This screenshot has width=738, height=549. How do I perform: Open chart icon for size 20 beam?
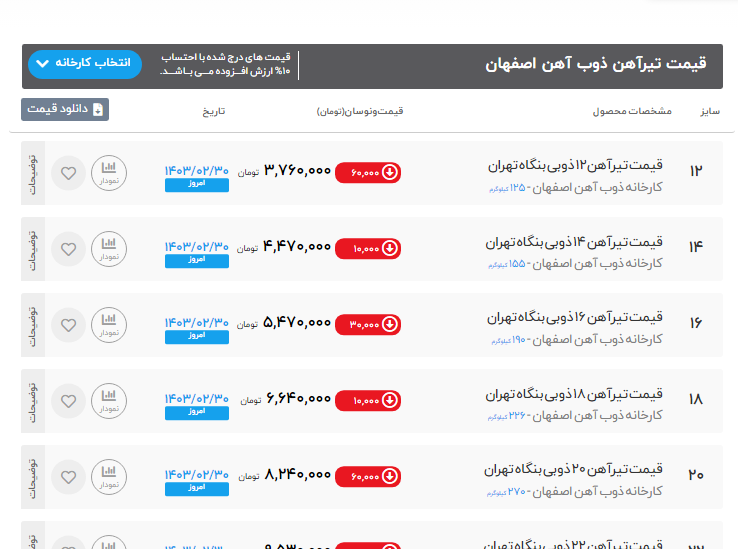pos(109,477)
